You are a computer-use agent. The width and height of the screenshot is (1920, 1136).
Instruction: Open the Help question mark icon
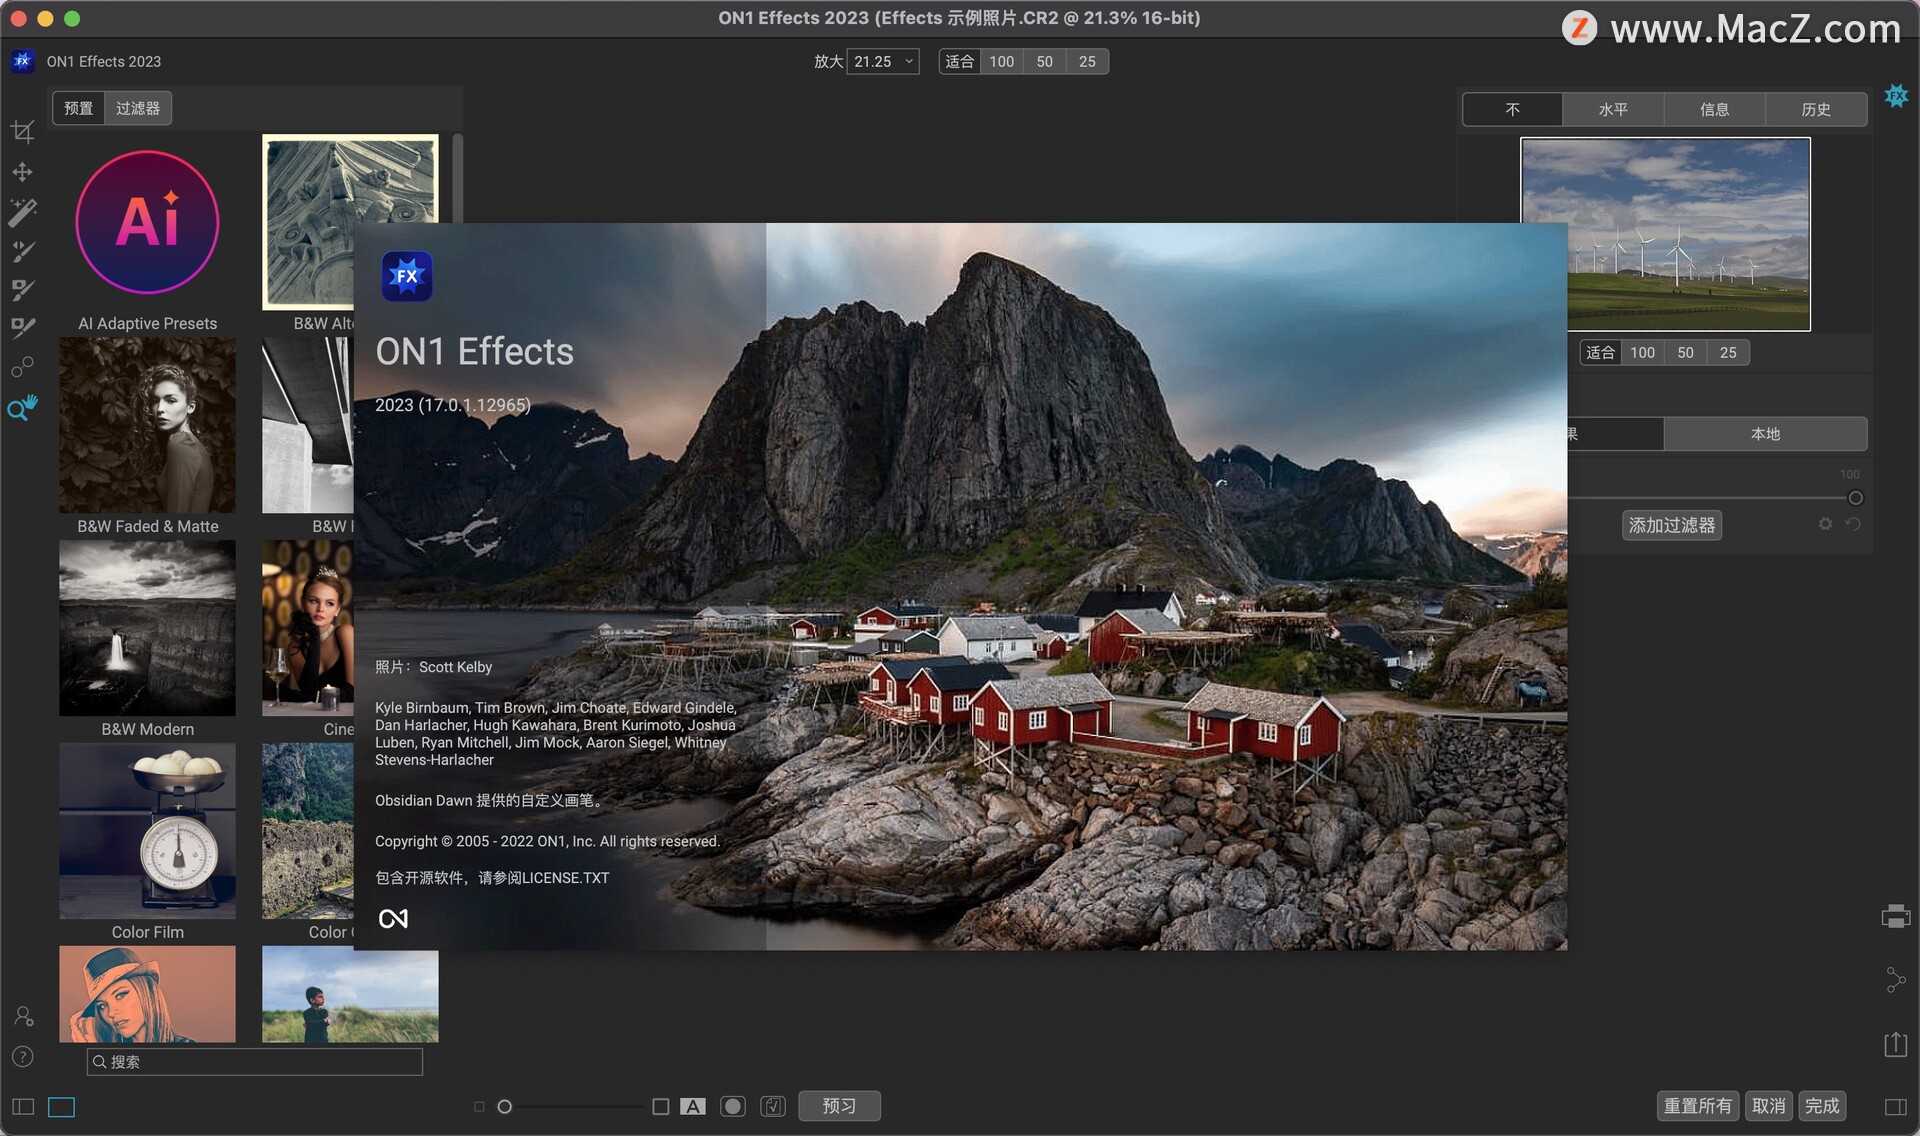22,1057
